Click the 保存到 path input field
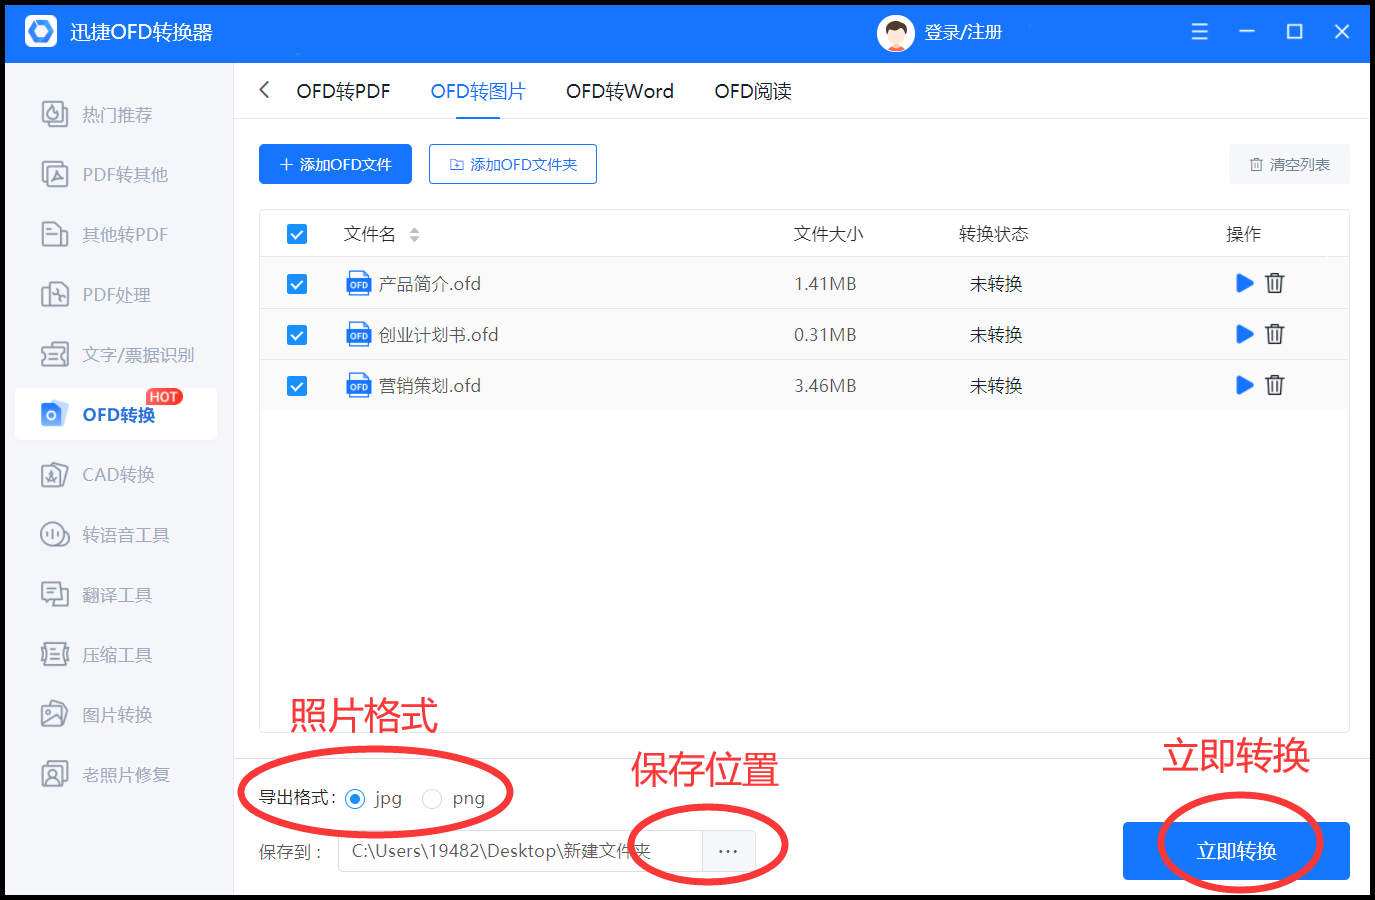Viewport: 1375px width, 900px height. click(x=520, y=851)
